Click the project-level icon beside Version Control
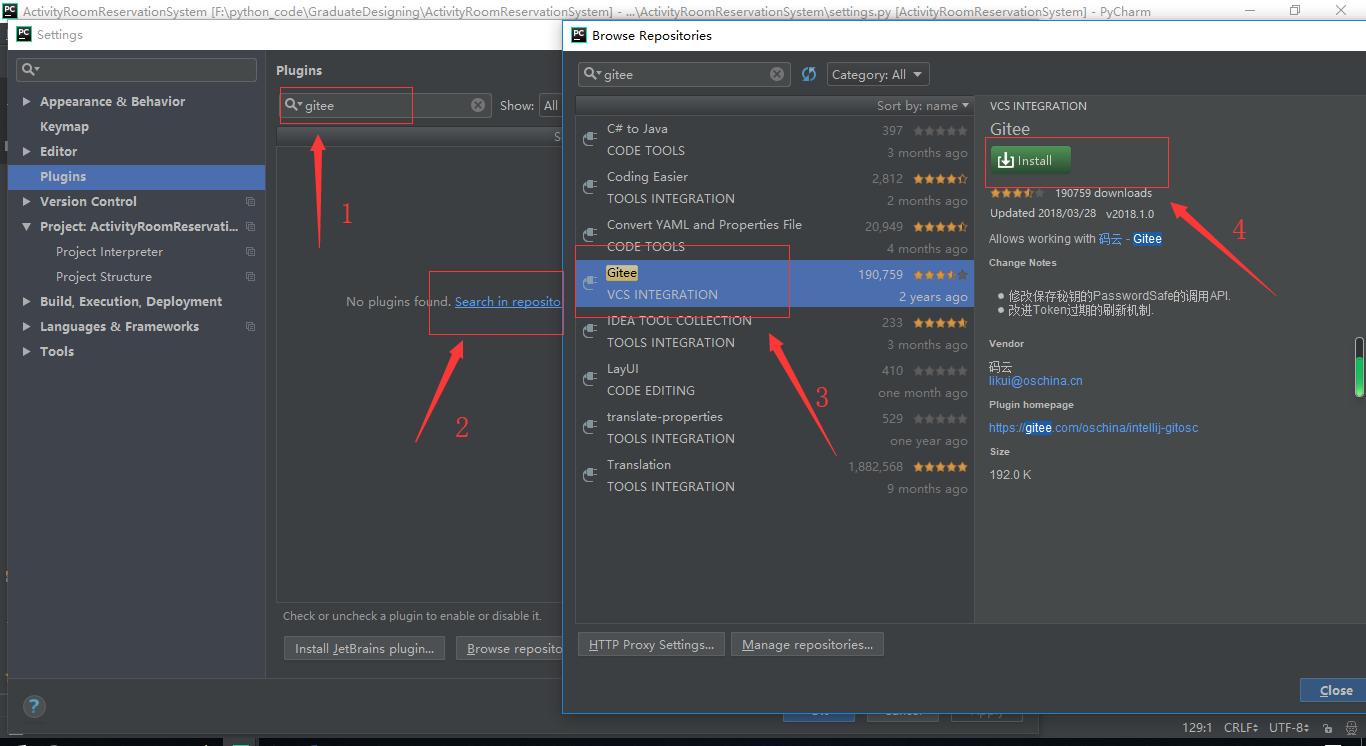 coord(250,201)
